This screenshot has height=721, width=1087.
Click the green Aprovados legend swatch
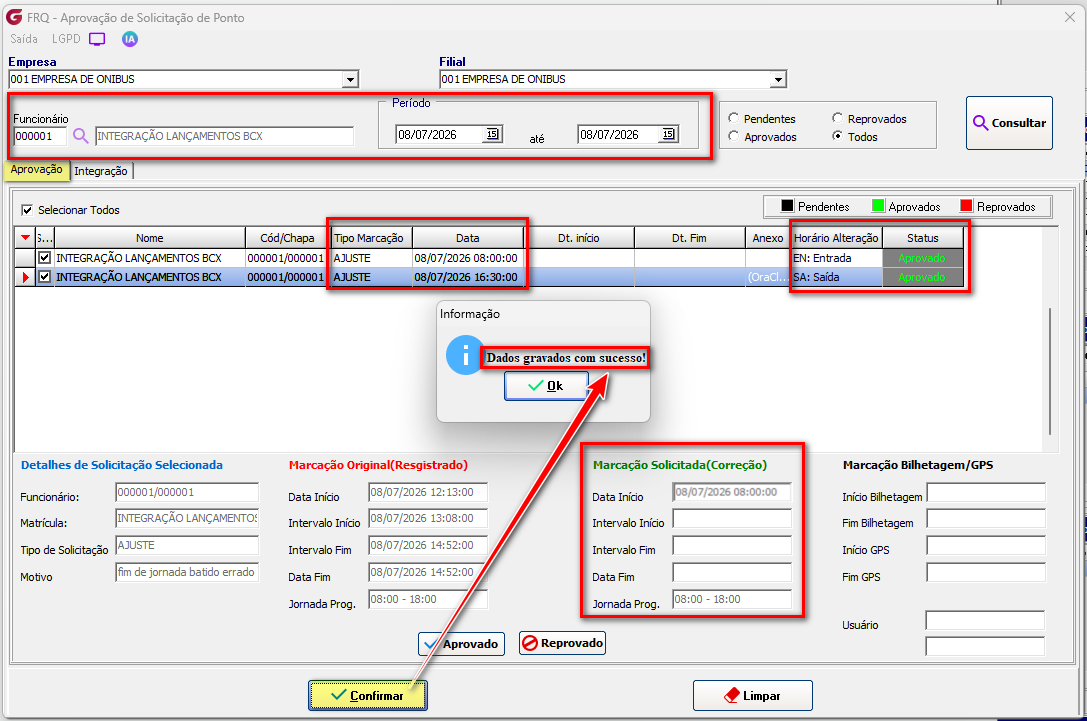878,206
